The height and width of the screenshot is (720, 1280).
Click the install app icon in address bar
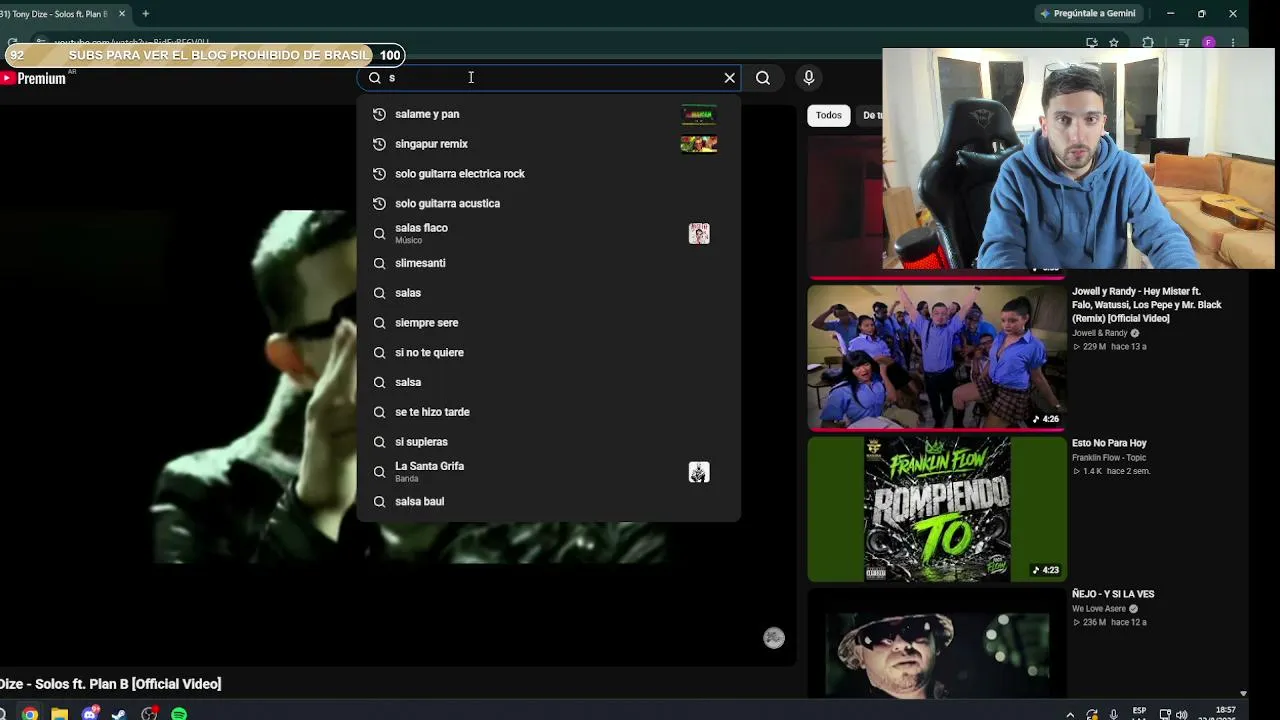click(1092, 43)
